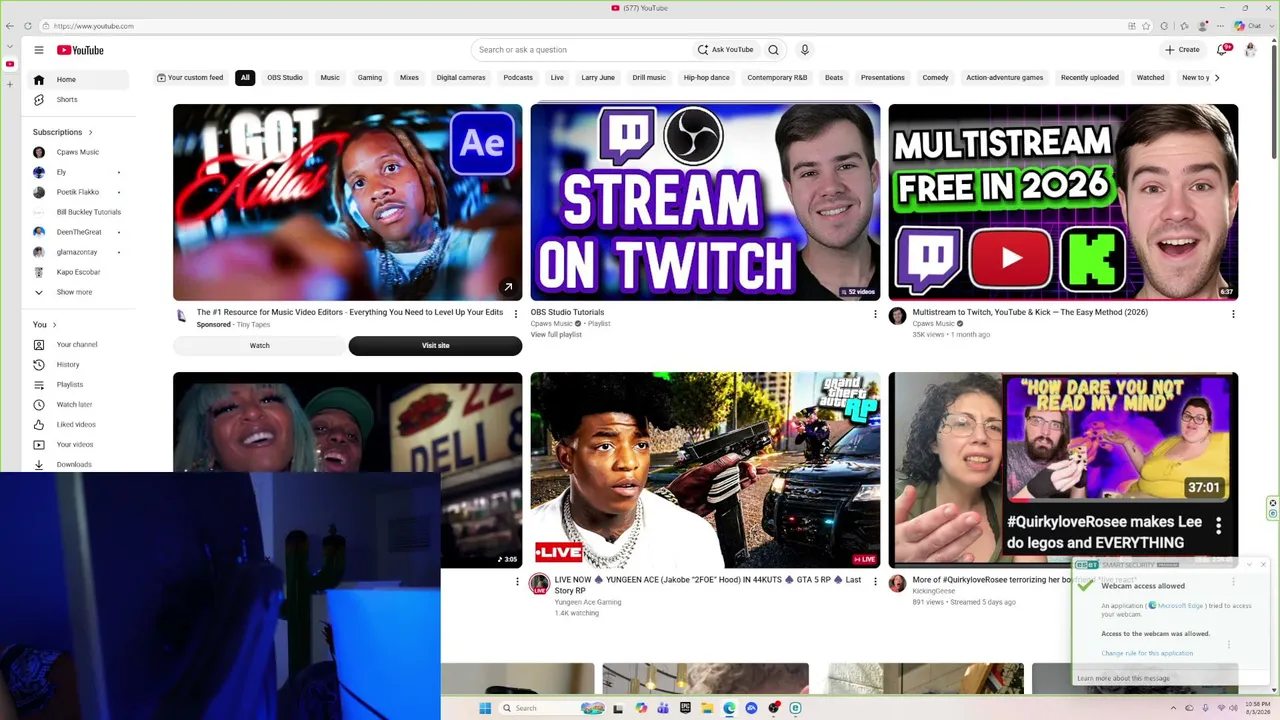
Task: Select the All filter chip
Action: click(x=245, y=77)
